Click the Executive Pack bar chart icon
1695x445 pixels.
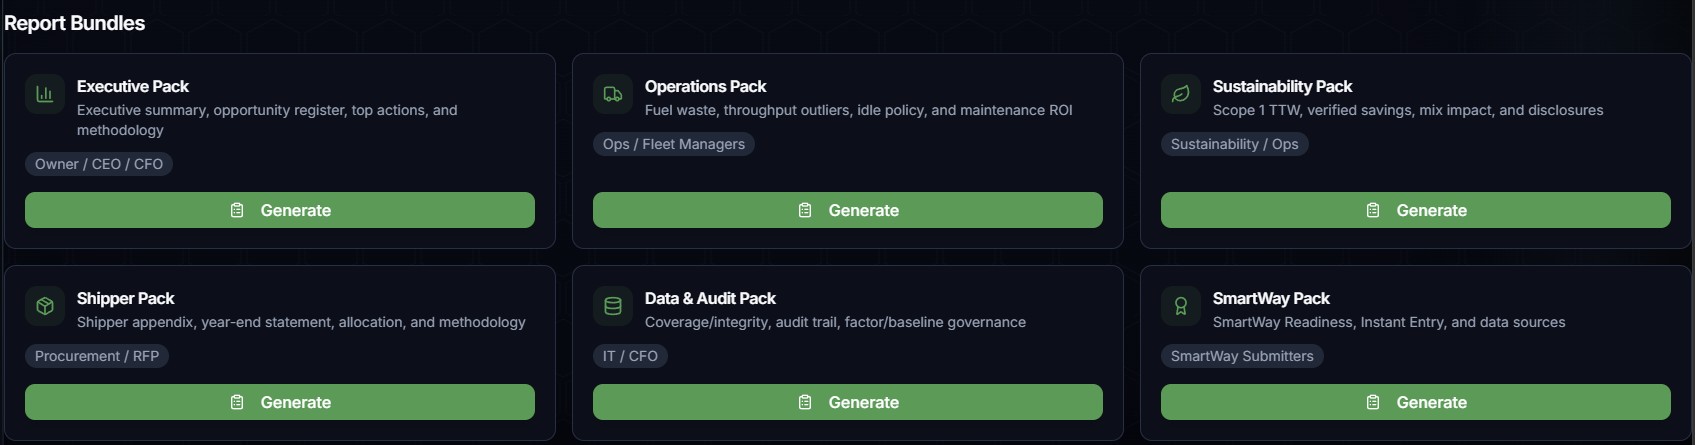45,94
